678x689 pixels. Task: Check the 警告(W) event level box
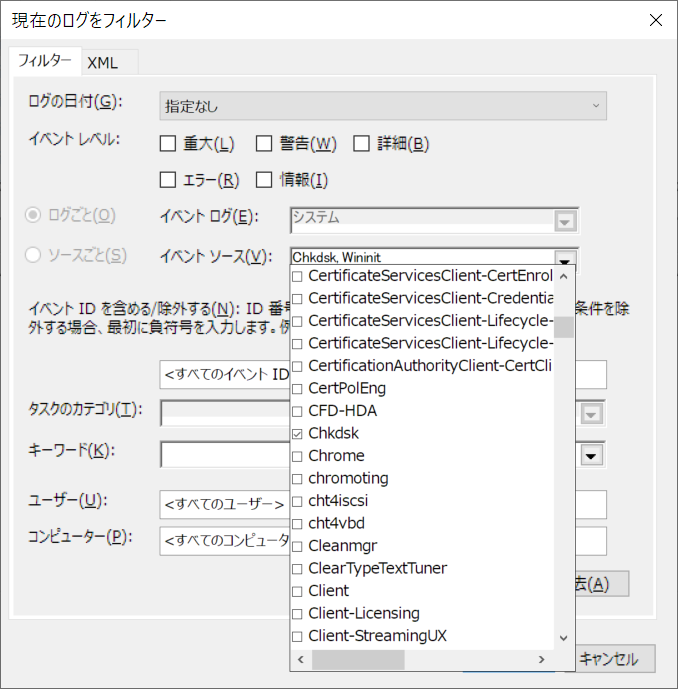pos(264,144)
